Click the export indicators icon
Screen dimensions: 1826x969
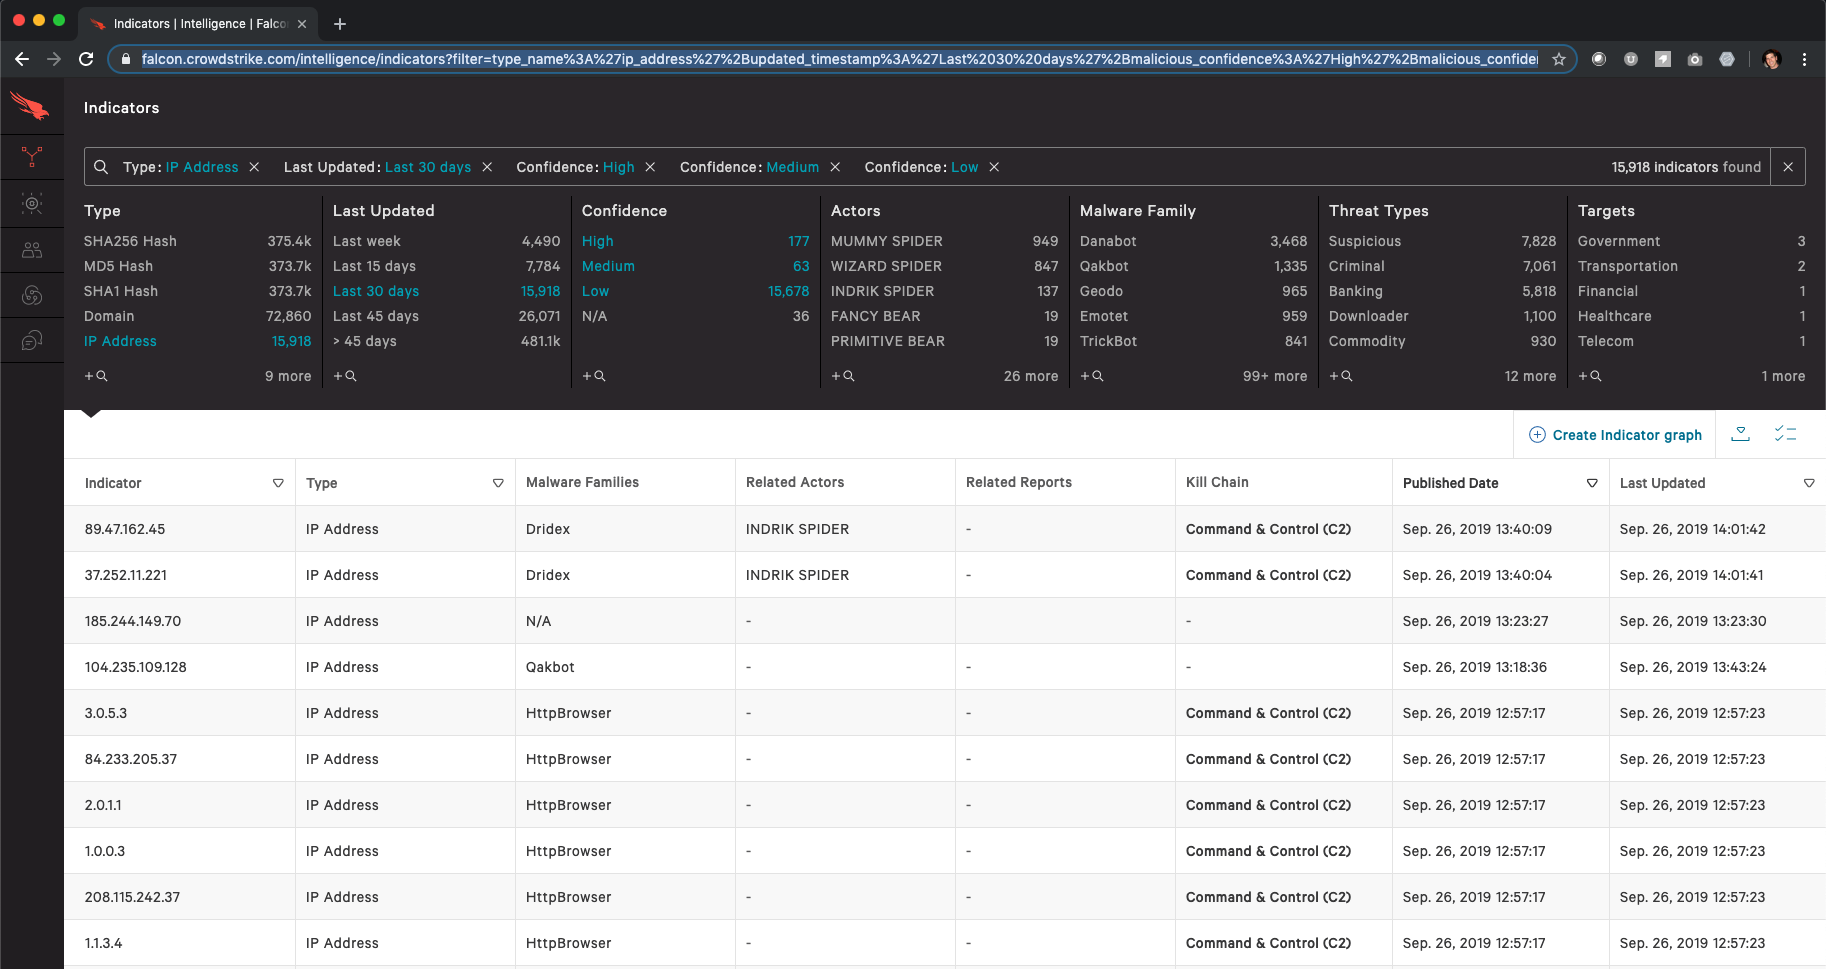pyautogui.click(x=1740, y=434)
